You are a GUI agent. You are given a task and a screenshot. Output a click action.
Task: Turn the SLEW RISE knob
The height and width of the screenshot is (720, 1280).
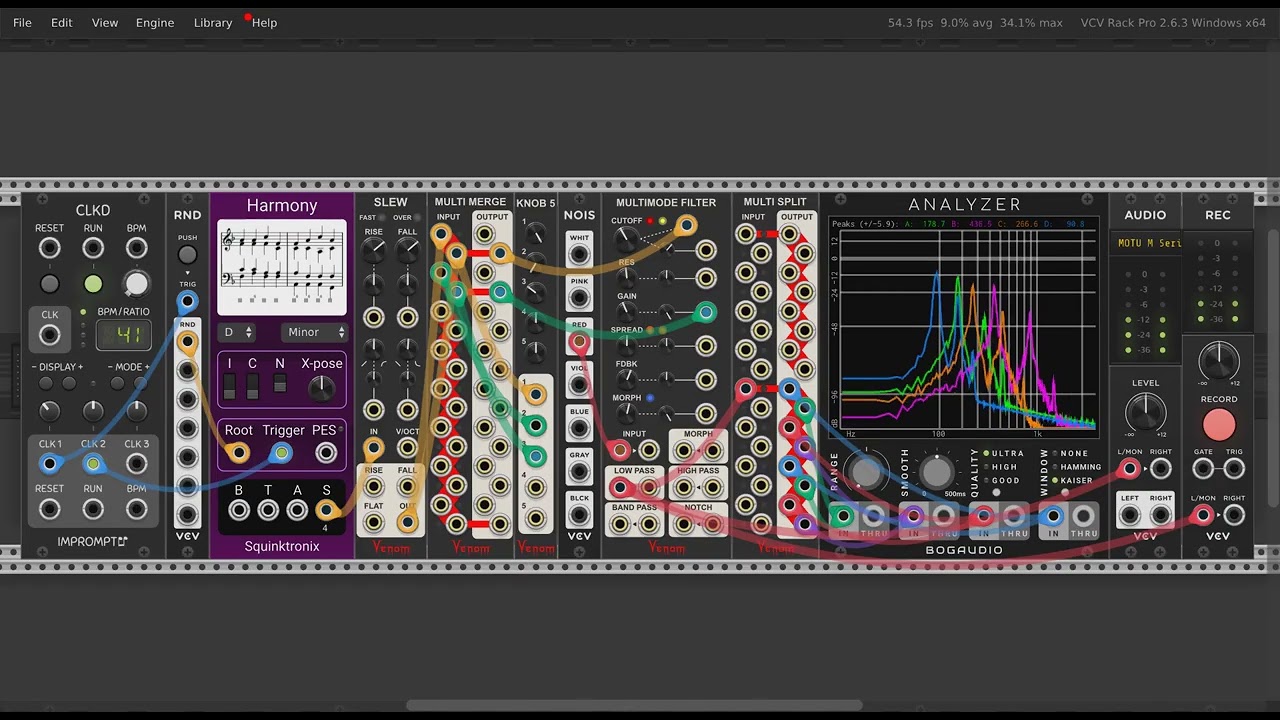click(x=374, y=251)
